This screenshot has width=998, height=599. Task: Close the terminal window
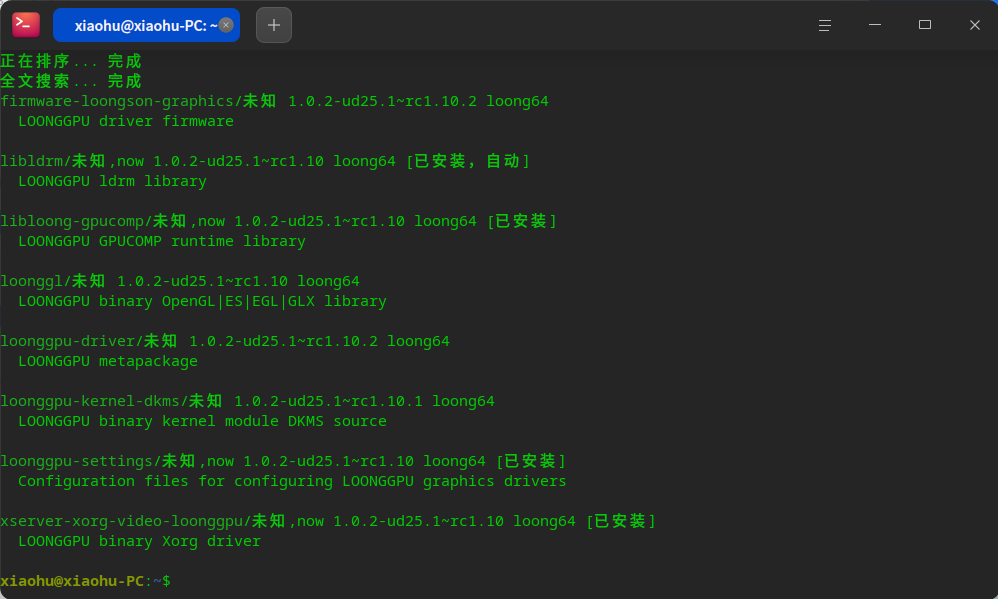(x=974, y=25)
